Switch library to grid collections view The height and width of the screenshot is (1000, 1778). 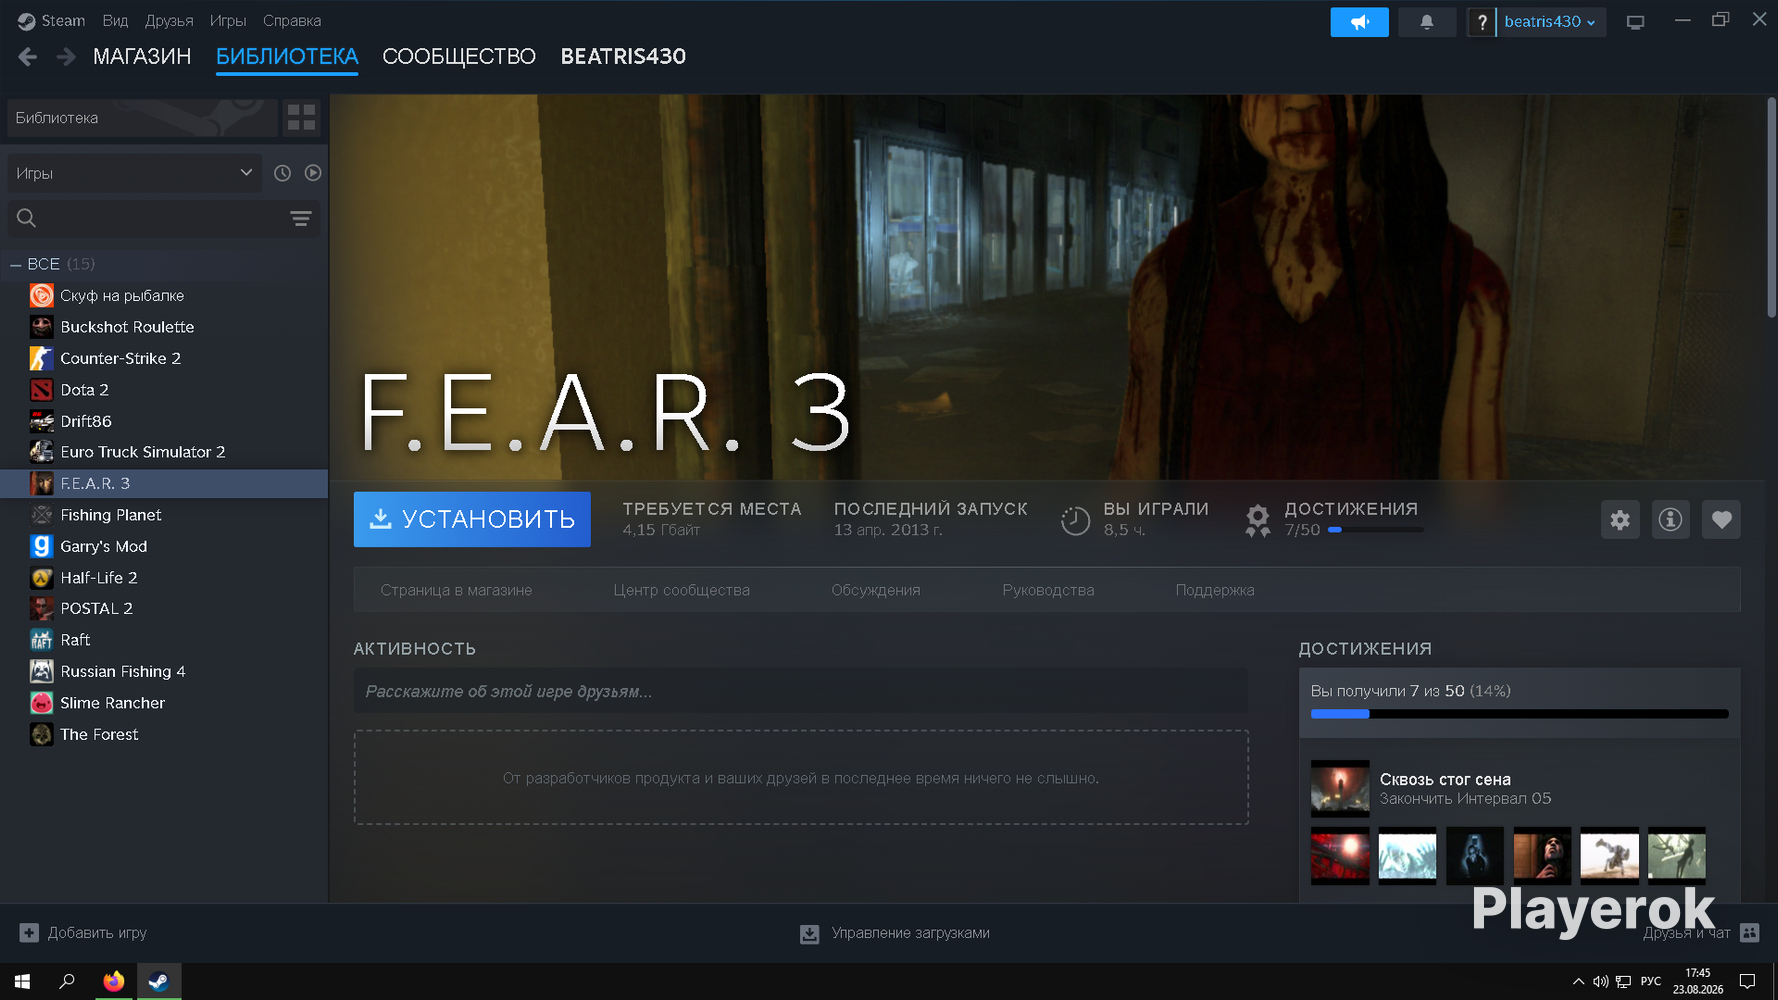coord(301,118)
